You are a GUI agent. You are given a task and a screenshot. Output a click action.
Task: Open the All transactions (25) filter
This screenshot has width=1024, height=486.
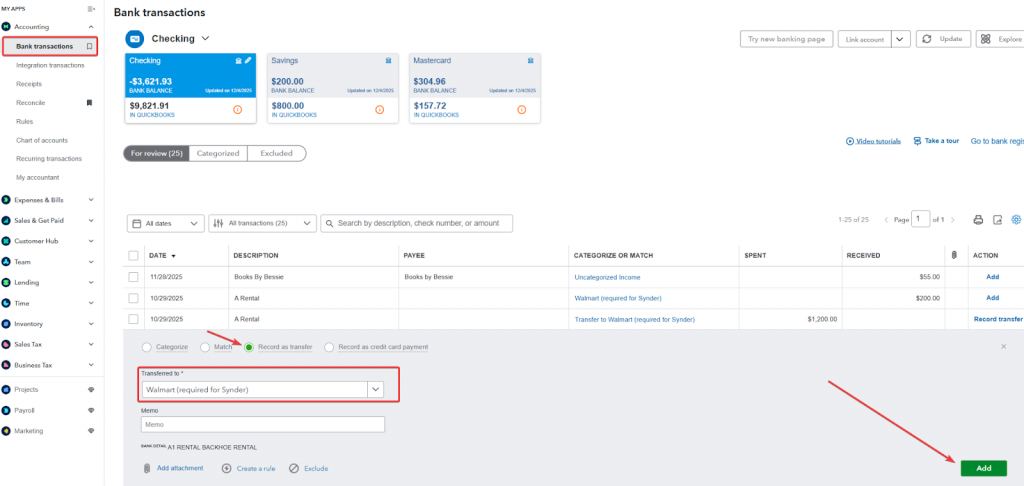[262, 223]
